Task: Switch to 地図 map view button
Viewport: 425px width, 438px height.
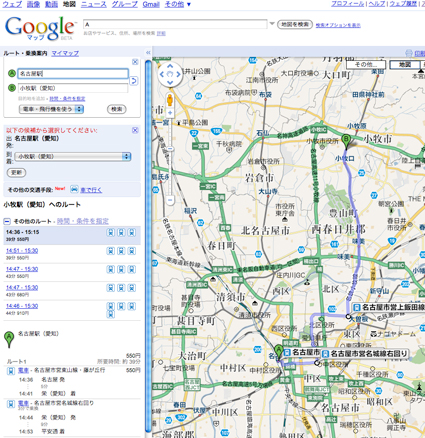Action: click(405, 64)
